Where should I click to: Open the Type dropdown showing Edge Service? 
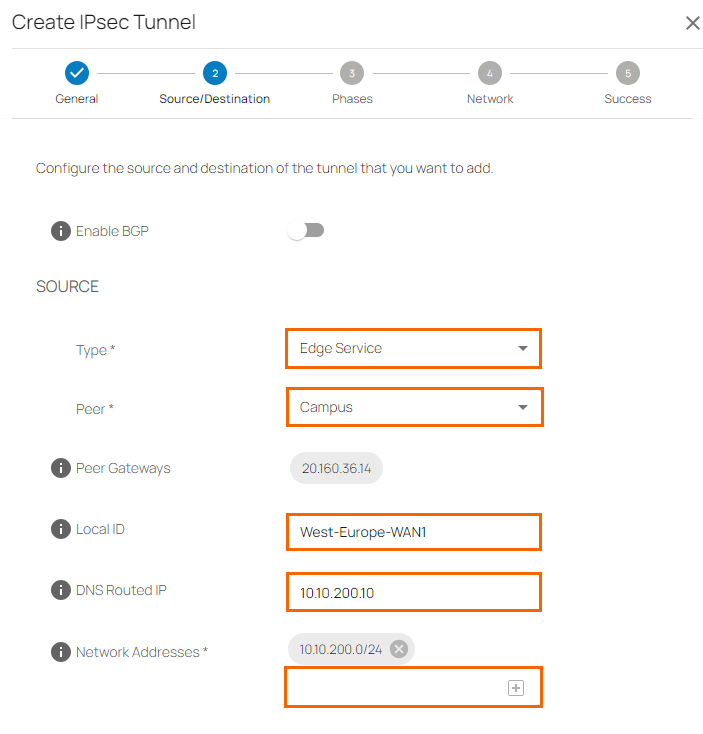[x=413, y=348]
